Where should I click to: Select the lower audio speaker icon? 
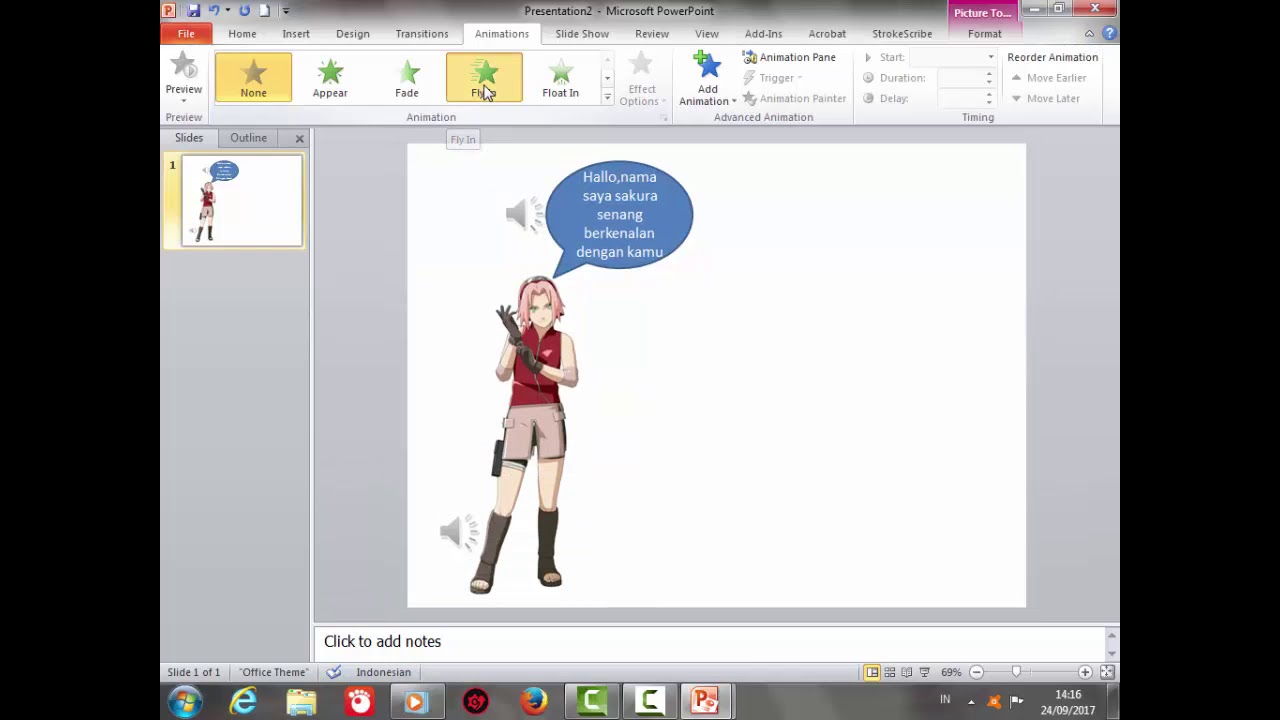click(458, 532)
